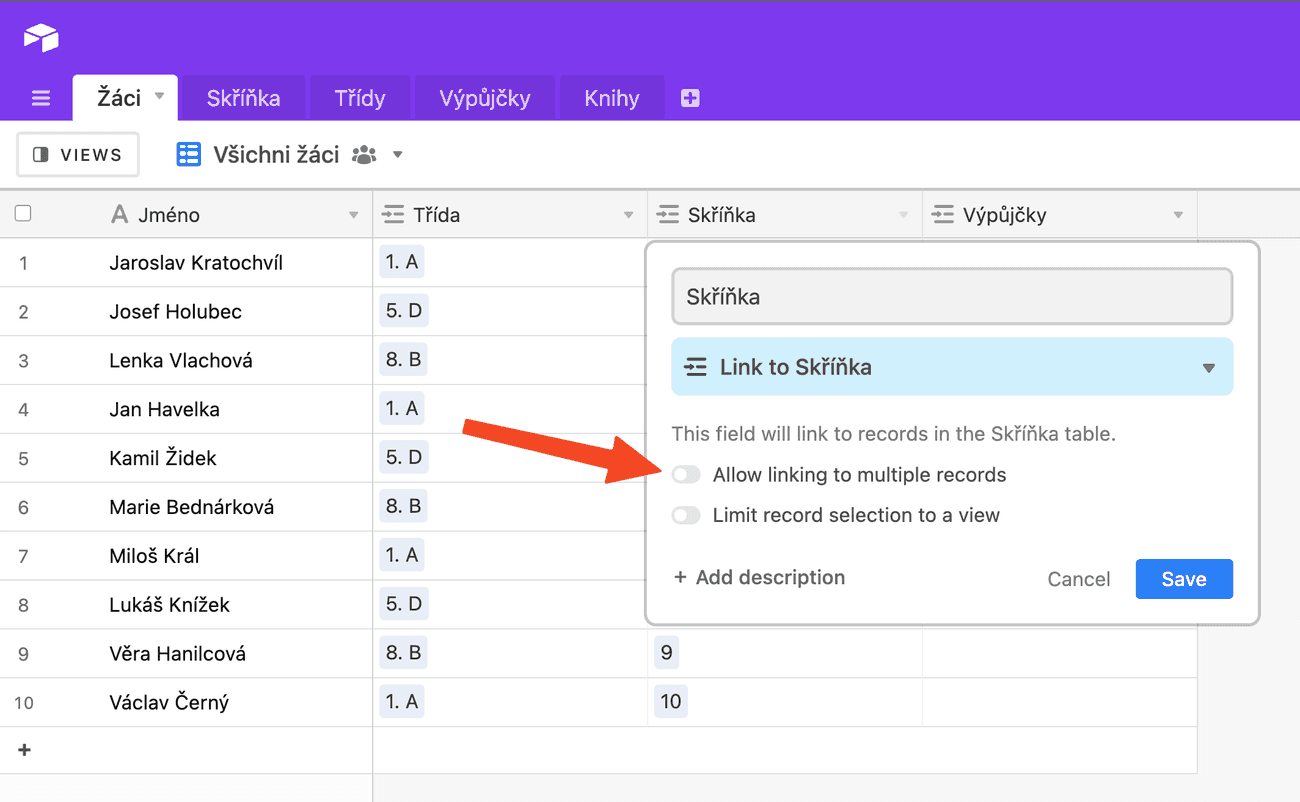1300x802 pixels.
Task: Click the collaborators people icon
Action: point(364,155)
